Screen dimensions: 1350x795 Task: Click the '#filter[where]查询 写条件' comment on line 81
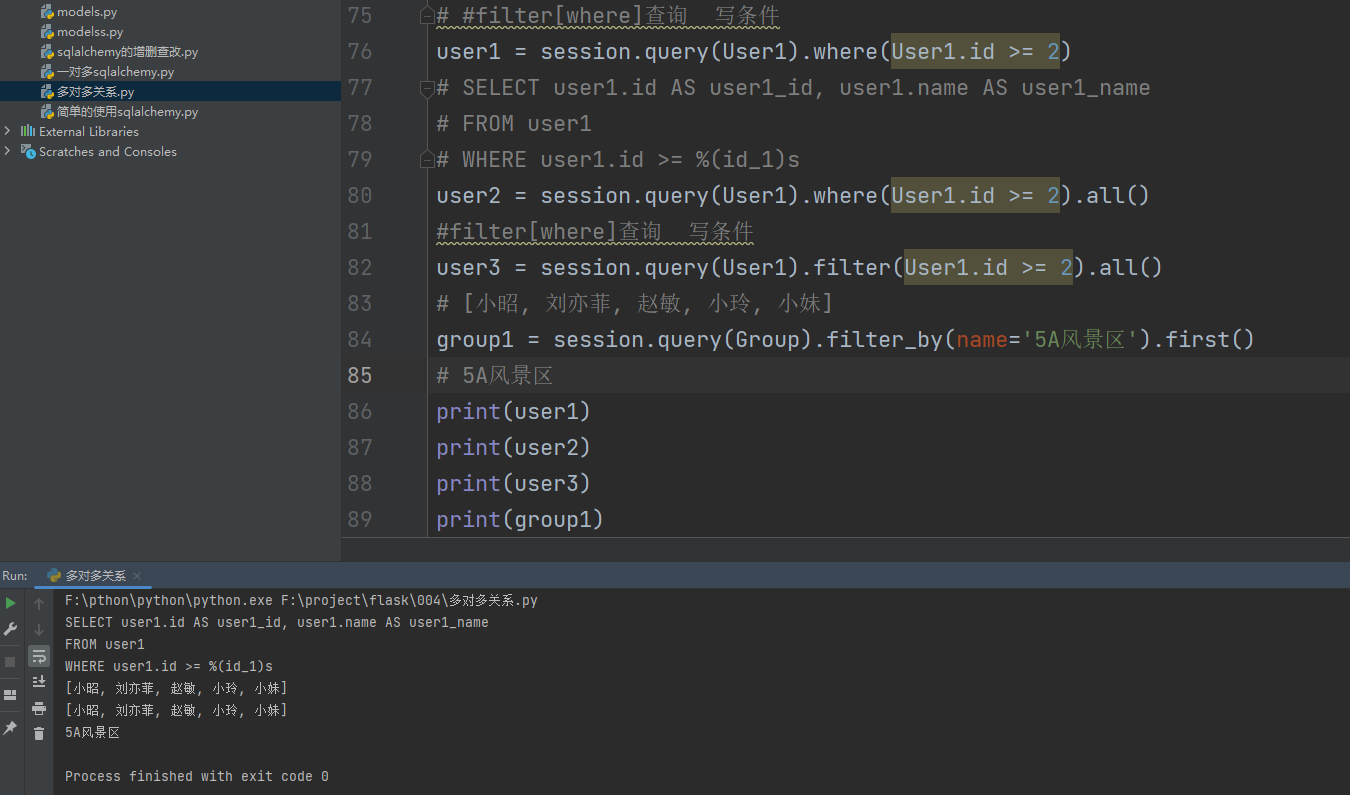(595, 232)
